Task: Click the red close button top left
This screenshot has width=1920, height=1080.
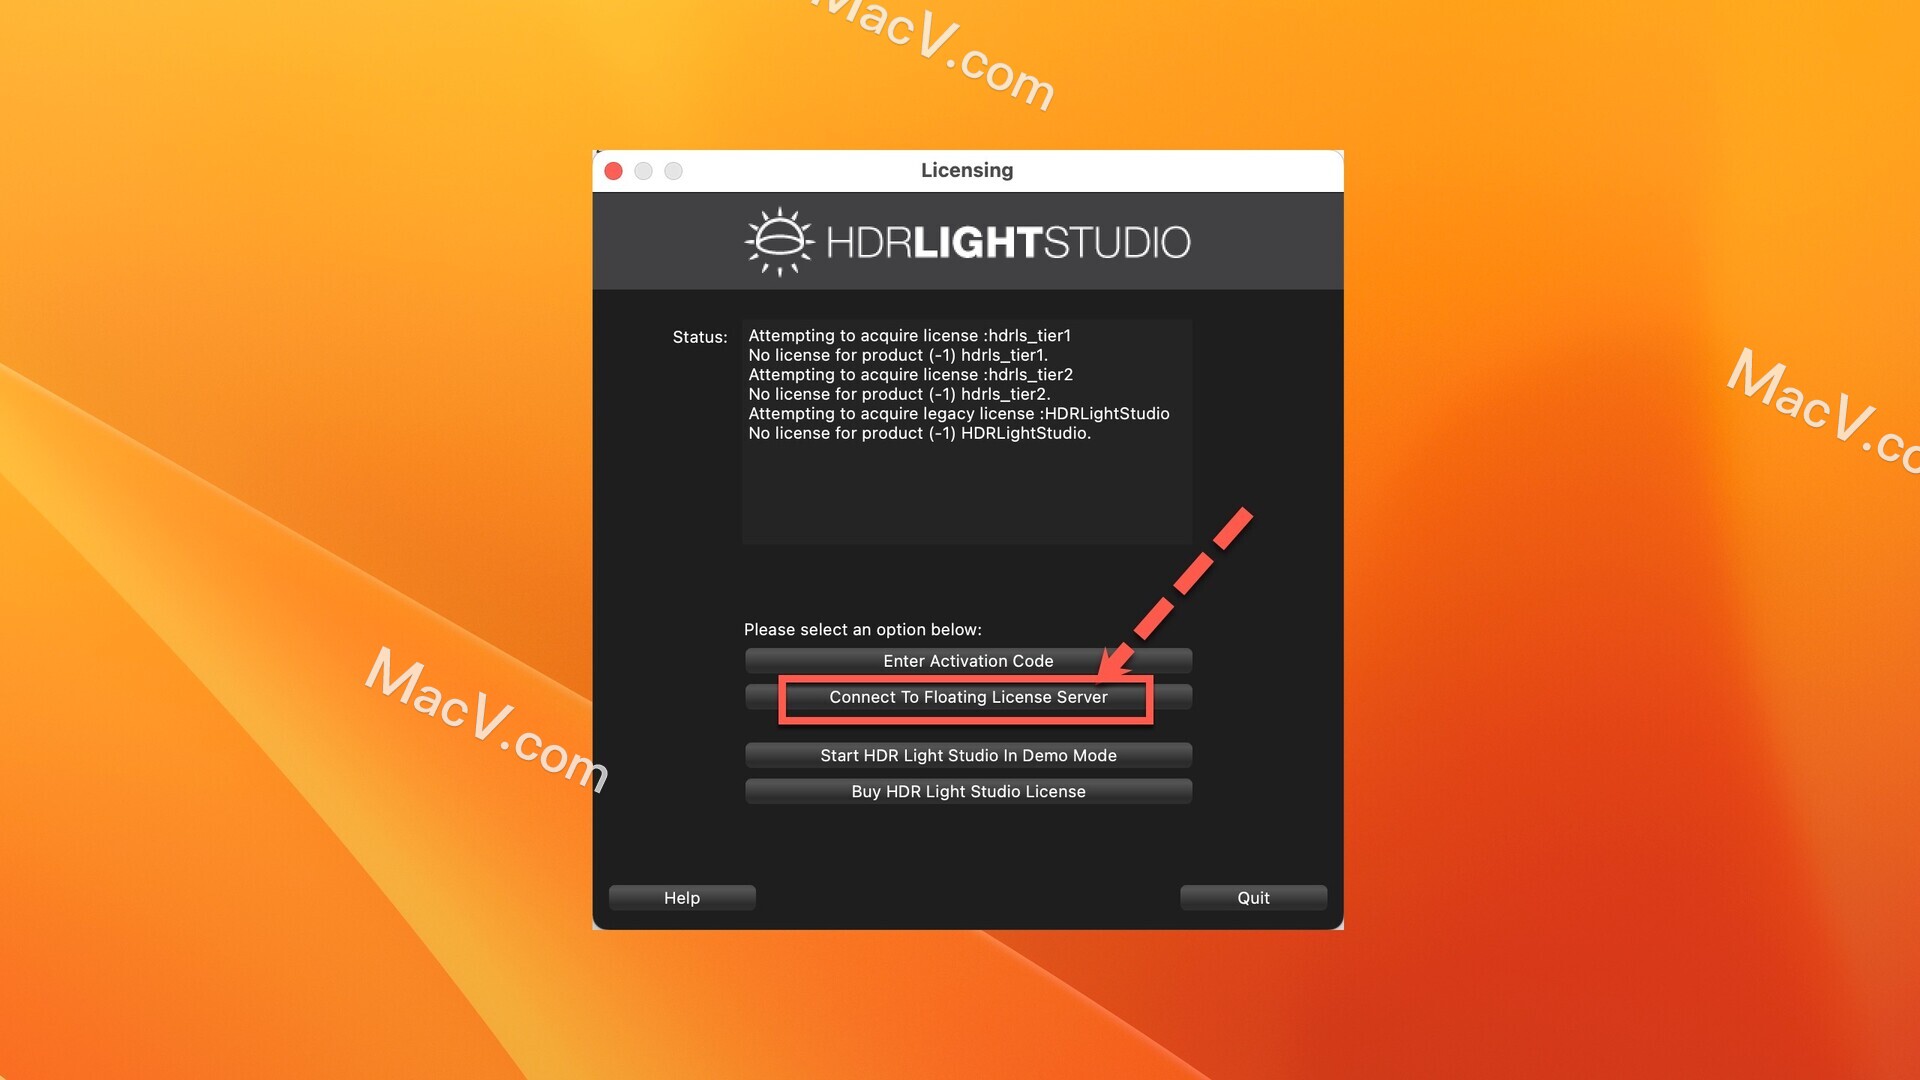Action: coord(616,170)
